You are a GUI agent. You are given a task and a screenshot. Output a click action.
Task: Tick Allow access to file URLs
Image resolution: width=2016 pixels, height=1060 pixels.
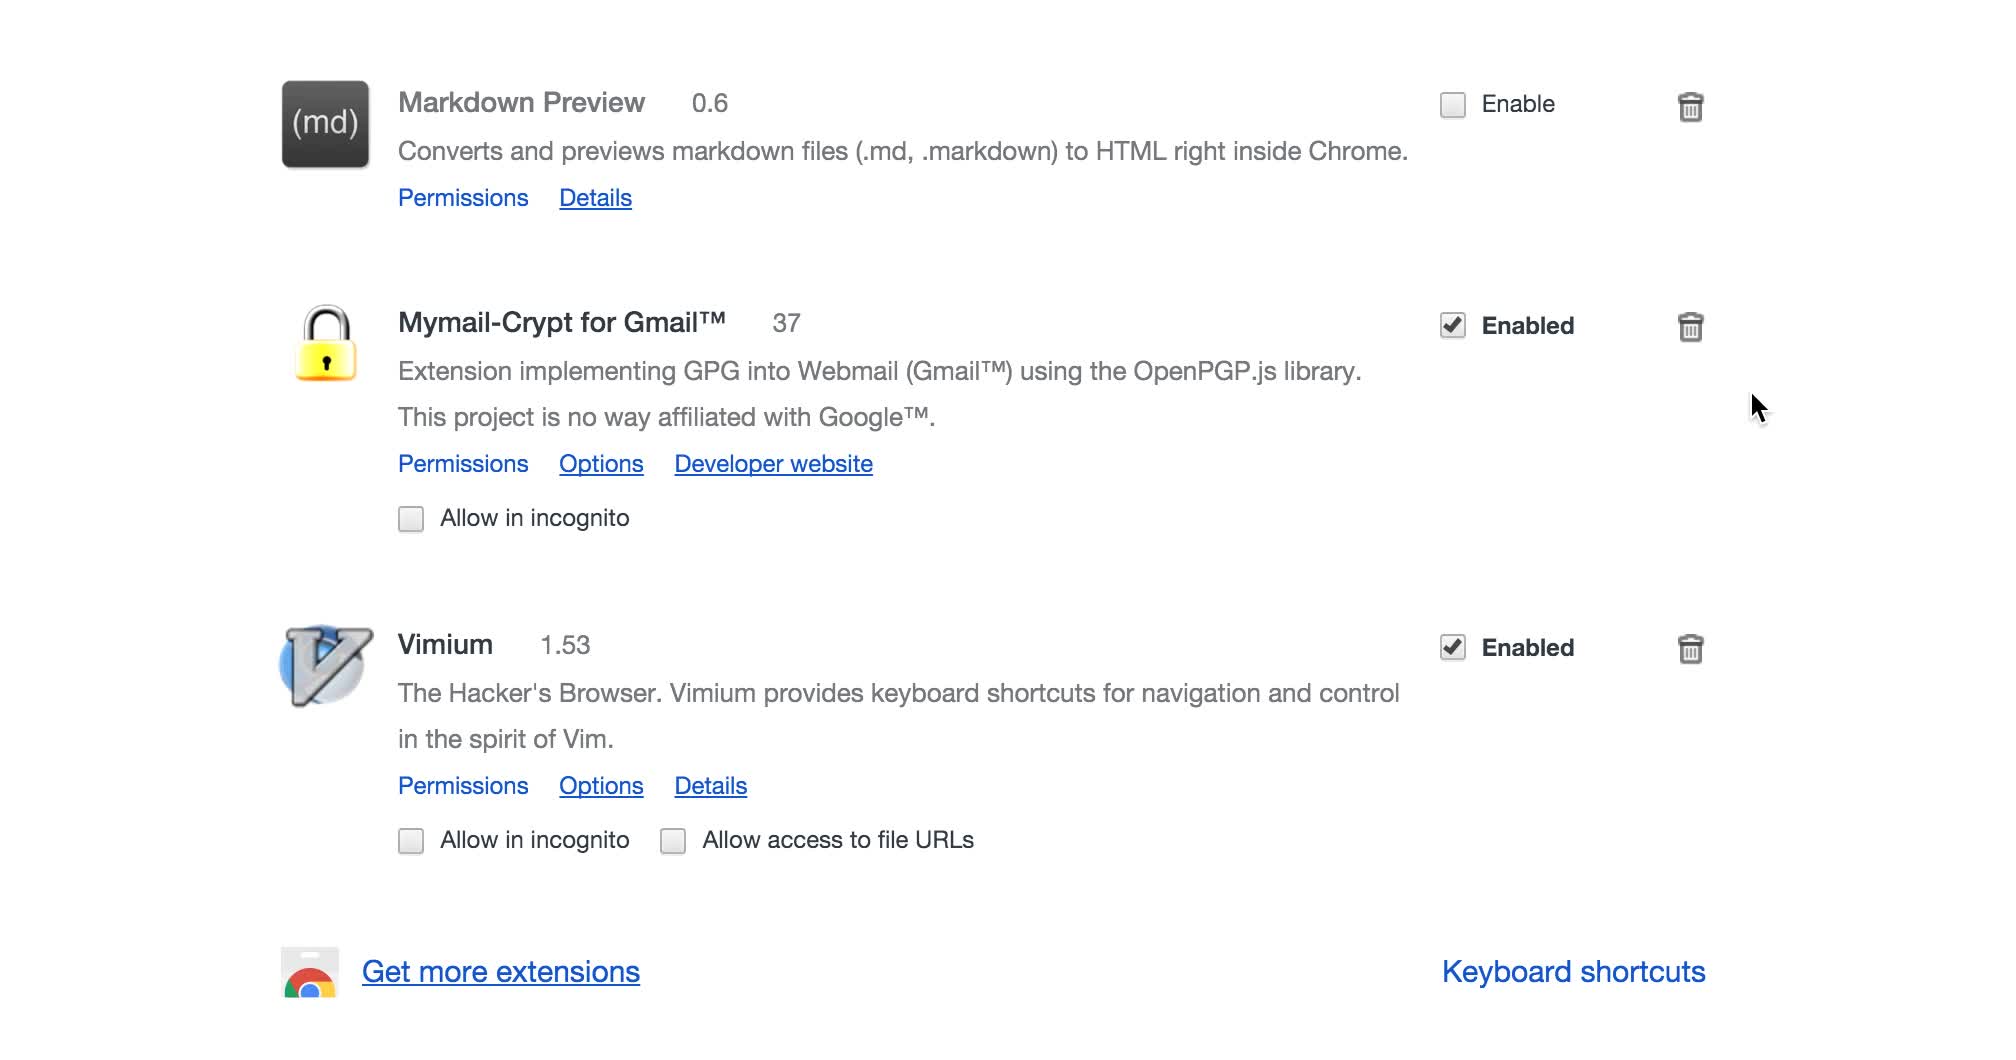[x=673, y=841]
